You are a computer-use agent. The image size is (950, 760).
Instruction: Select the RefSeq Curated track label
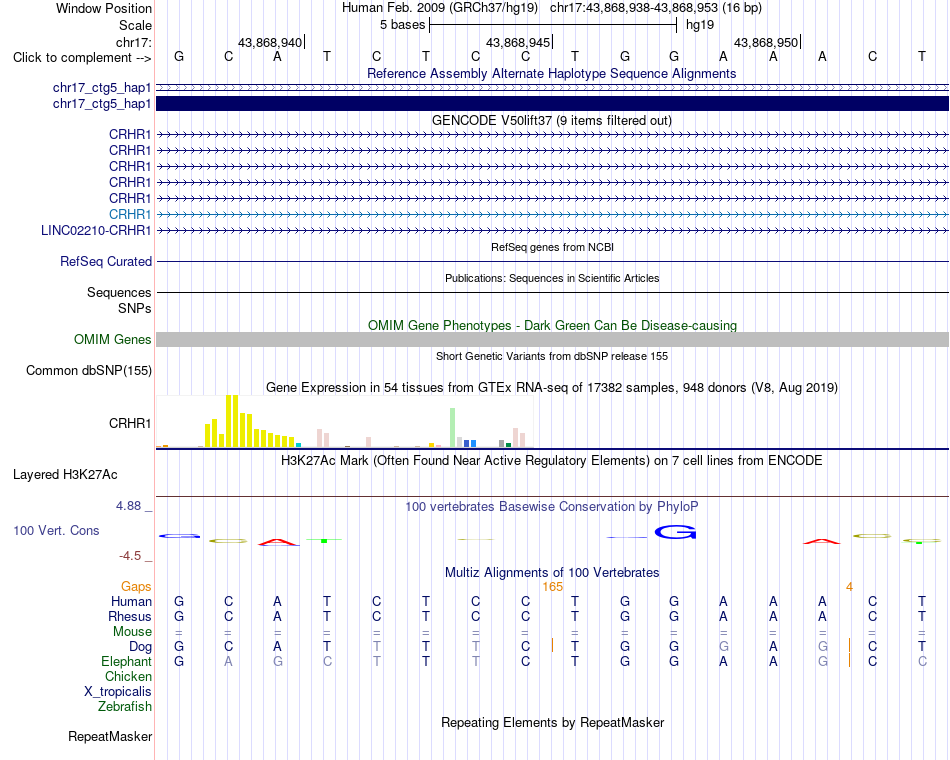(x=105, y=261)
